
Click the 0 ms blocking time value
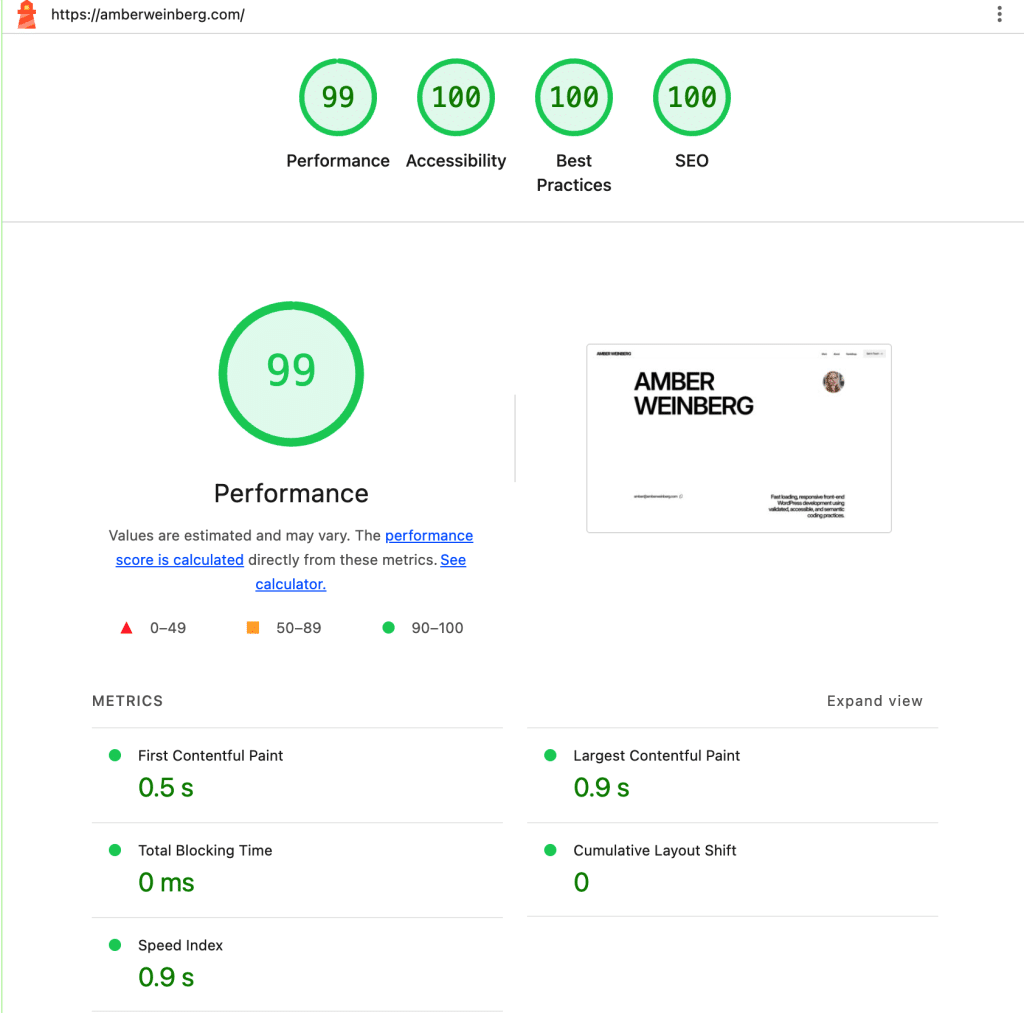point(166,882)
